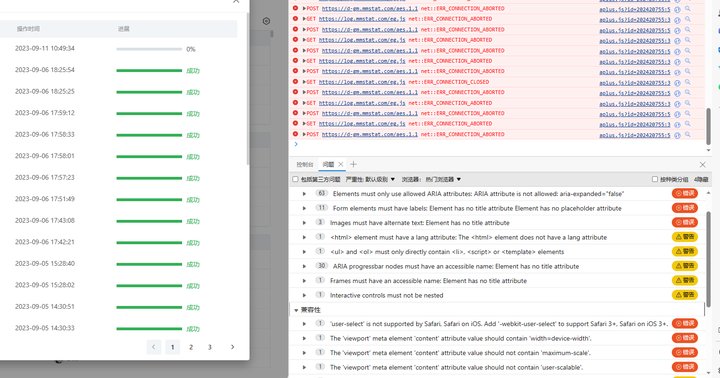Select the 问题 drawer tab
The width and height of the screenshot is (720, 378).
[x=328, y=164]
